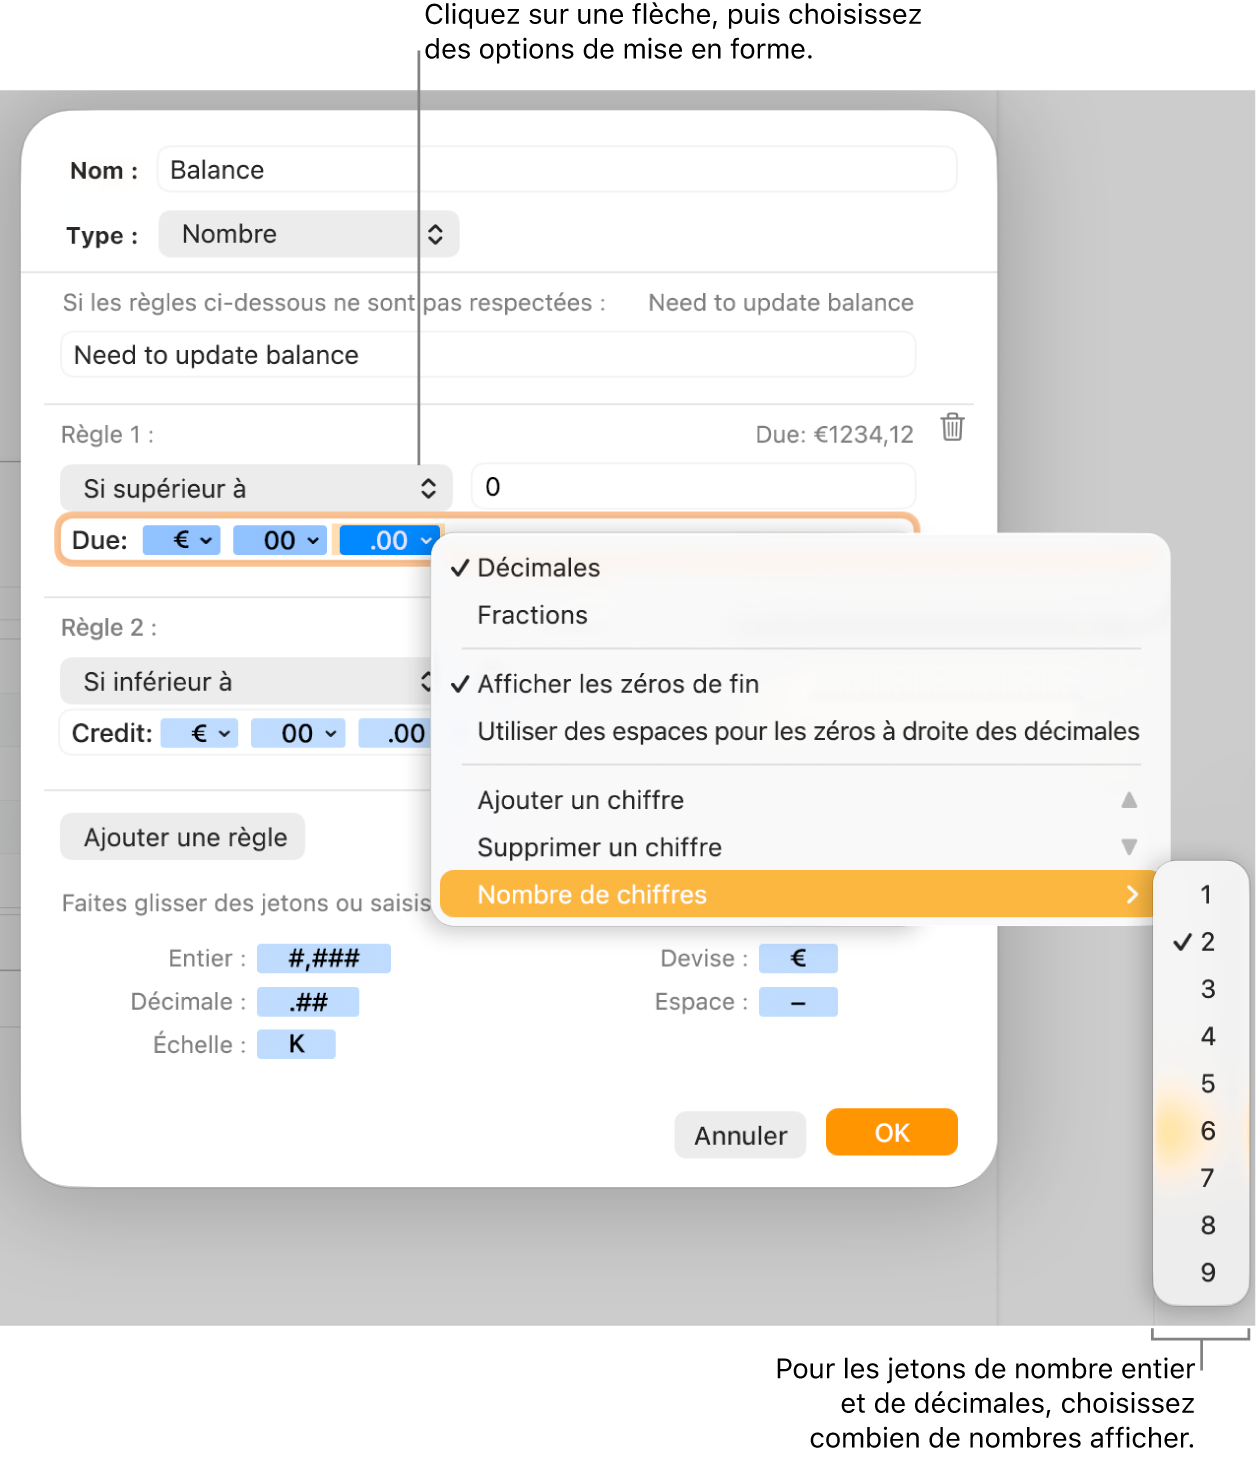The image size is (1256, 1460).
Task: Disable Afficher les zéros de fin
Action: click(x=617, y=684)
